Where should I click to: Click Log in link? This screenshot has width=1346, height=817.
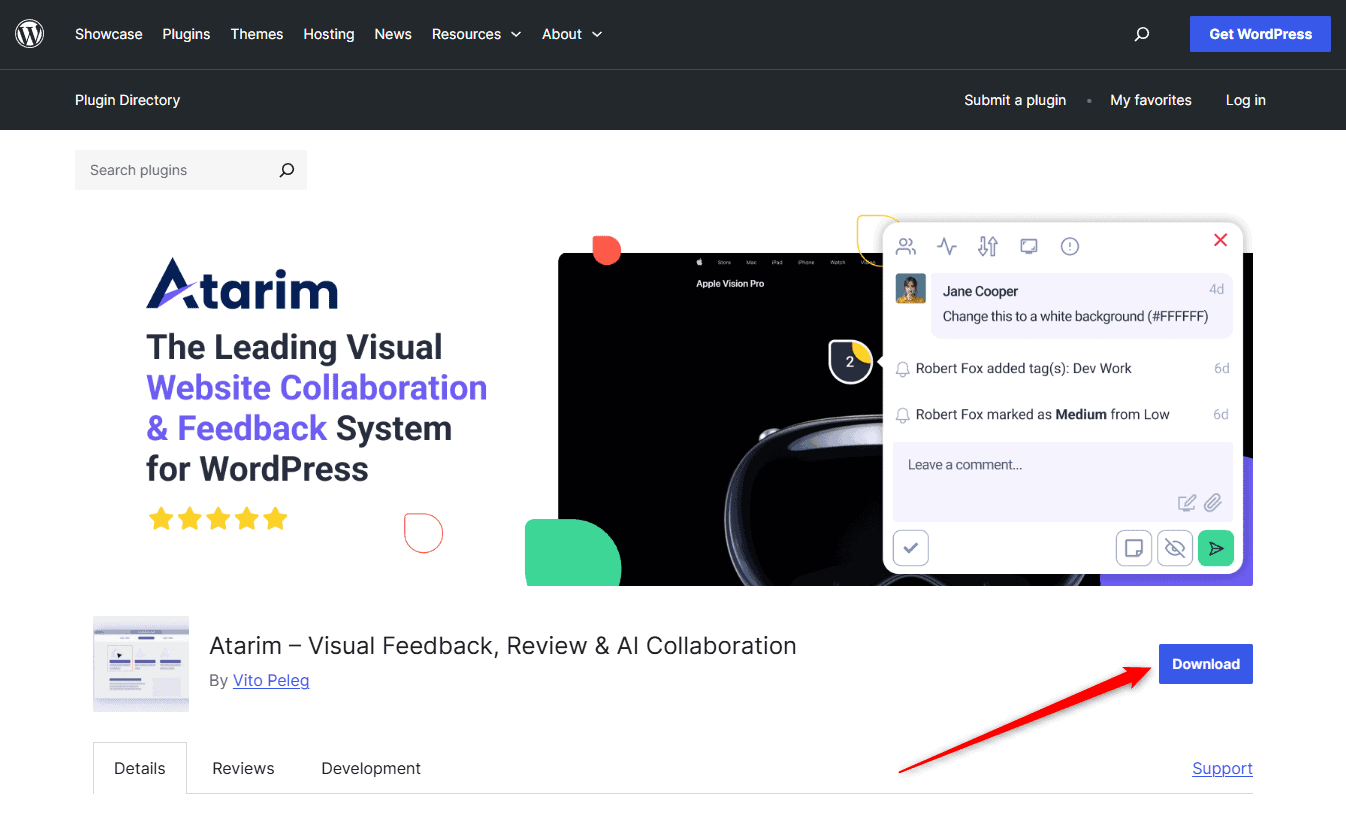(1246, 100)
